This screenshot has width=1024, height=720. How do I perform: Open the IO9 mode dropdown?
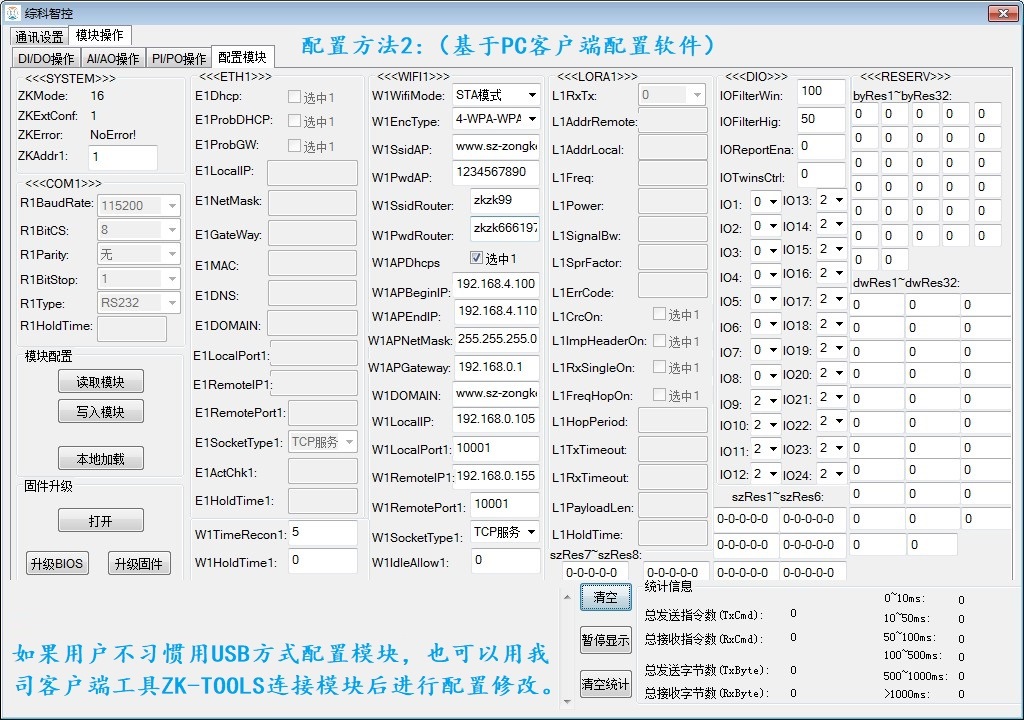click(x=765, y=400)
